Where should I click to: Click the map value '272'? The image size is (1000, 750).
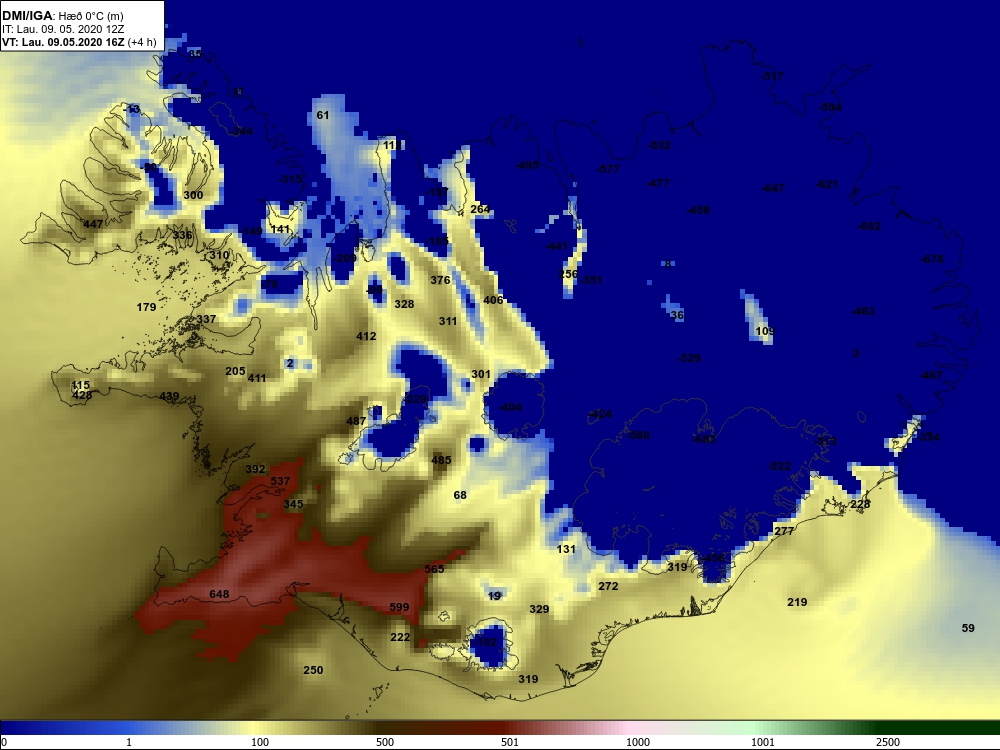pyautogui.click(x=608, y=586)
